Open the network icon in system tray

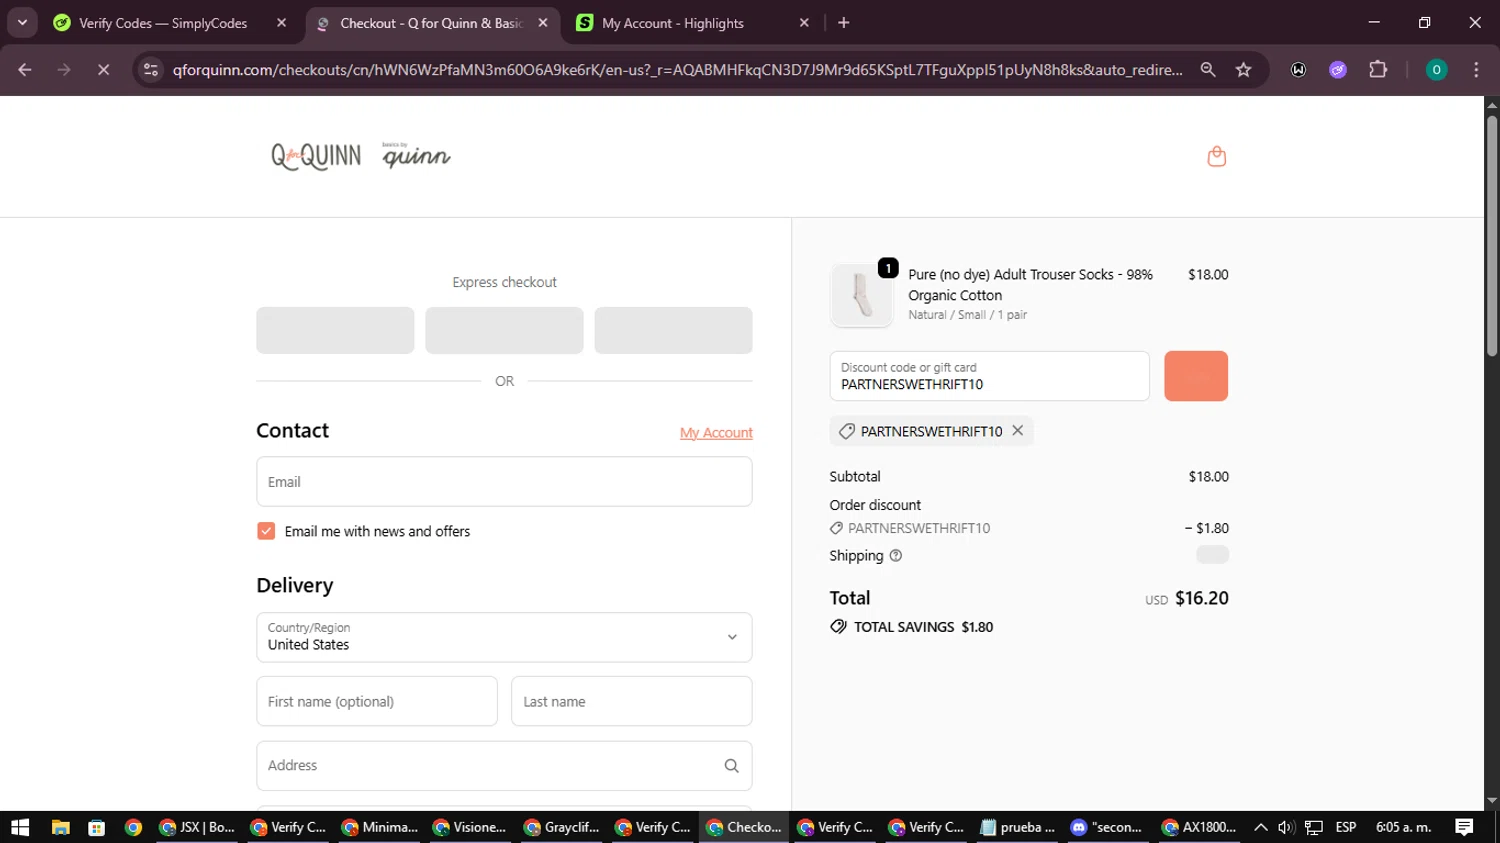1314,827
